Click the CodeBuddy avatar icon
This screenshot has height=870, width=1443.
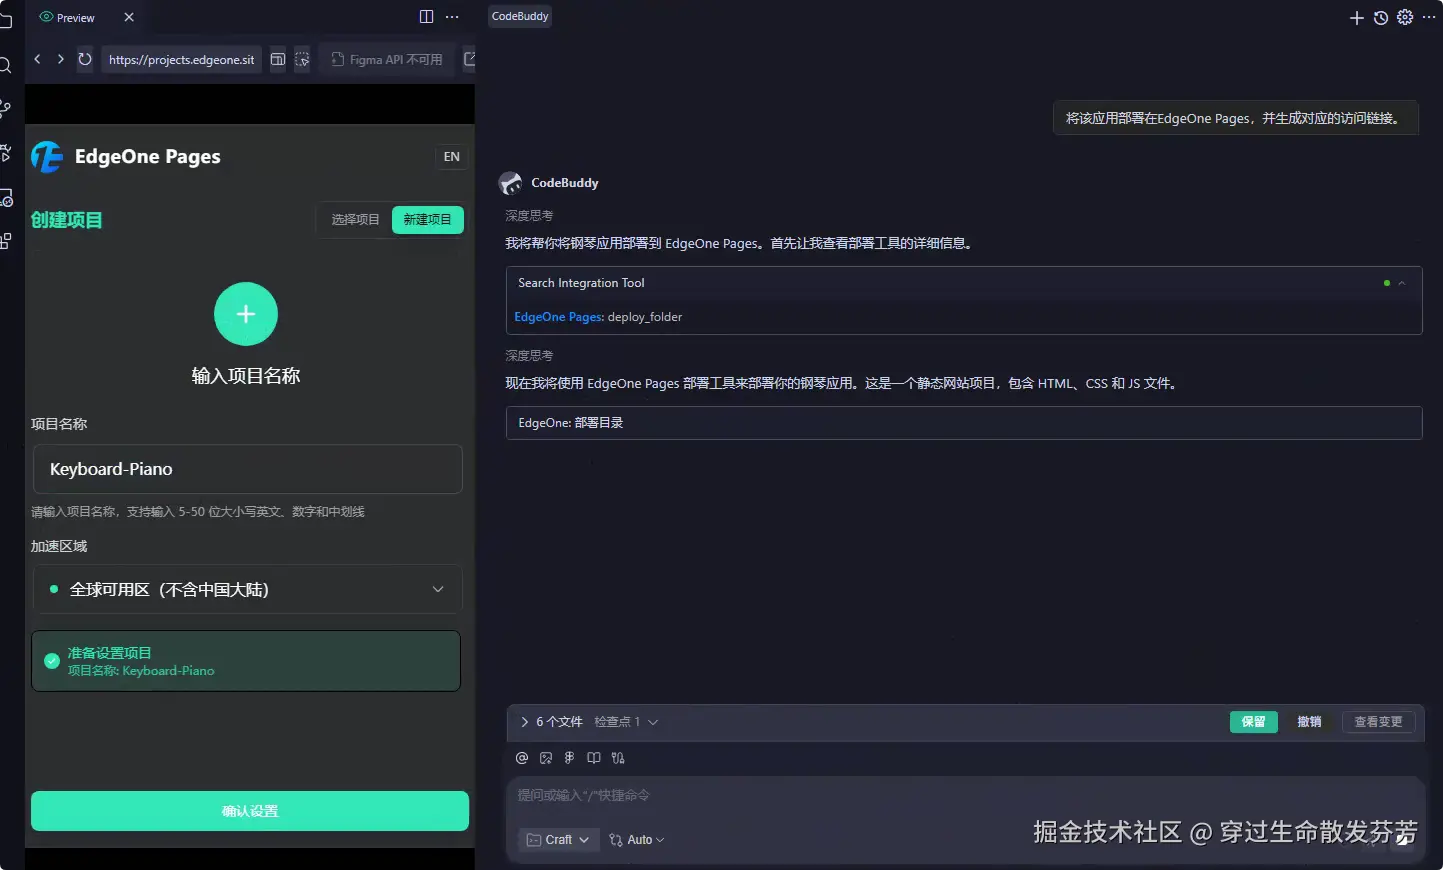(x=511, y=183)
